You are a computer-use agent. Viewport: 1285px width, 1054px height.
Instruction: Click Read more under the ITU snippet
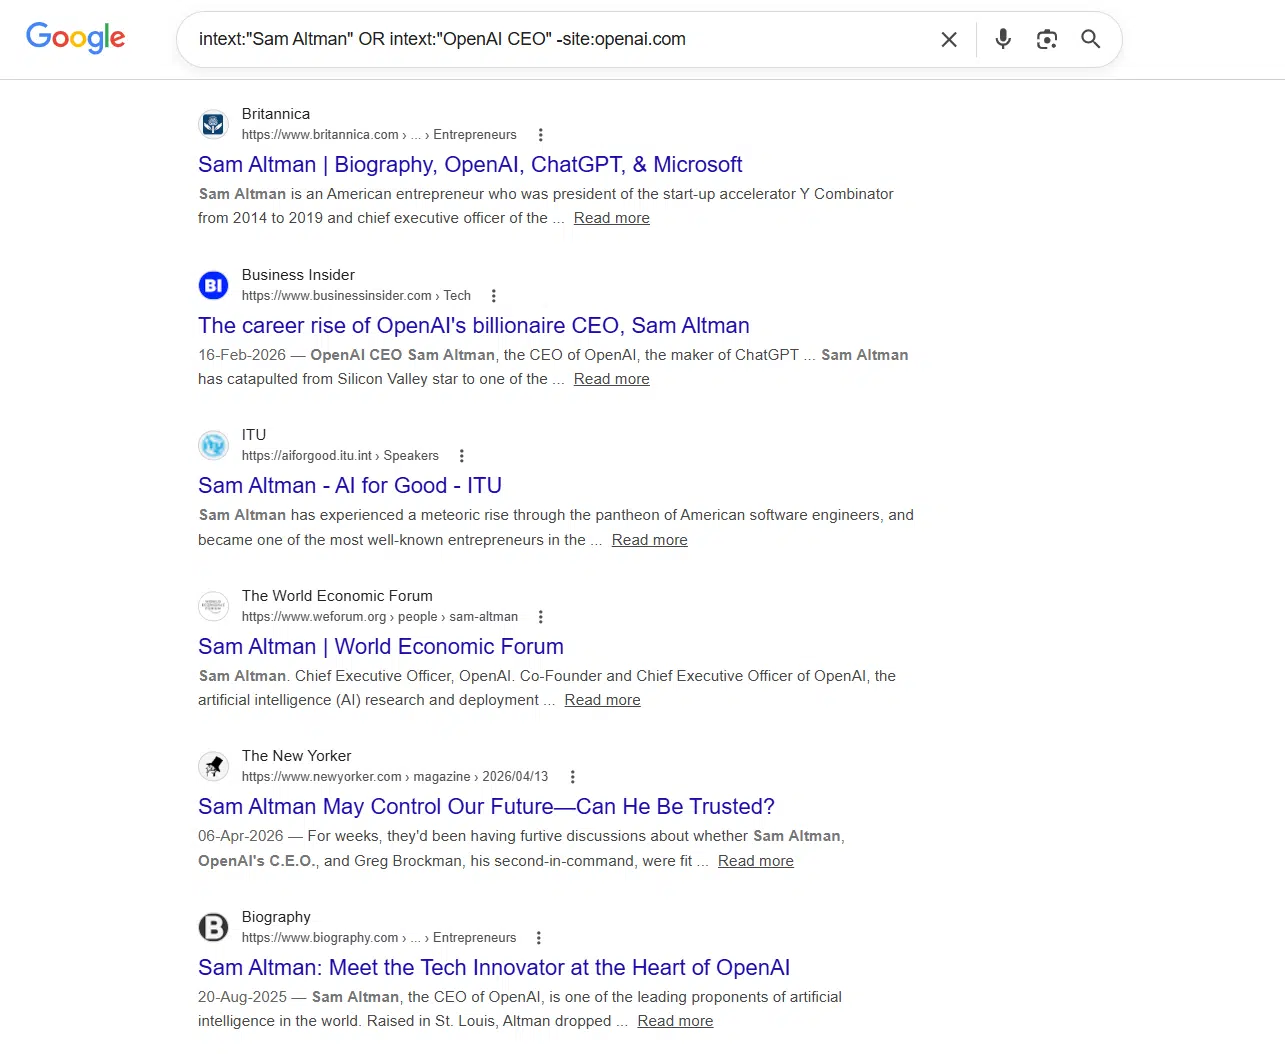[650, 540]
